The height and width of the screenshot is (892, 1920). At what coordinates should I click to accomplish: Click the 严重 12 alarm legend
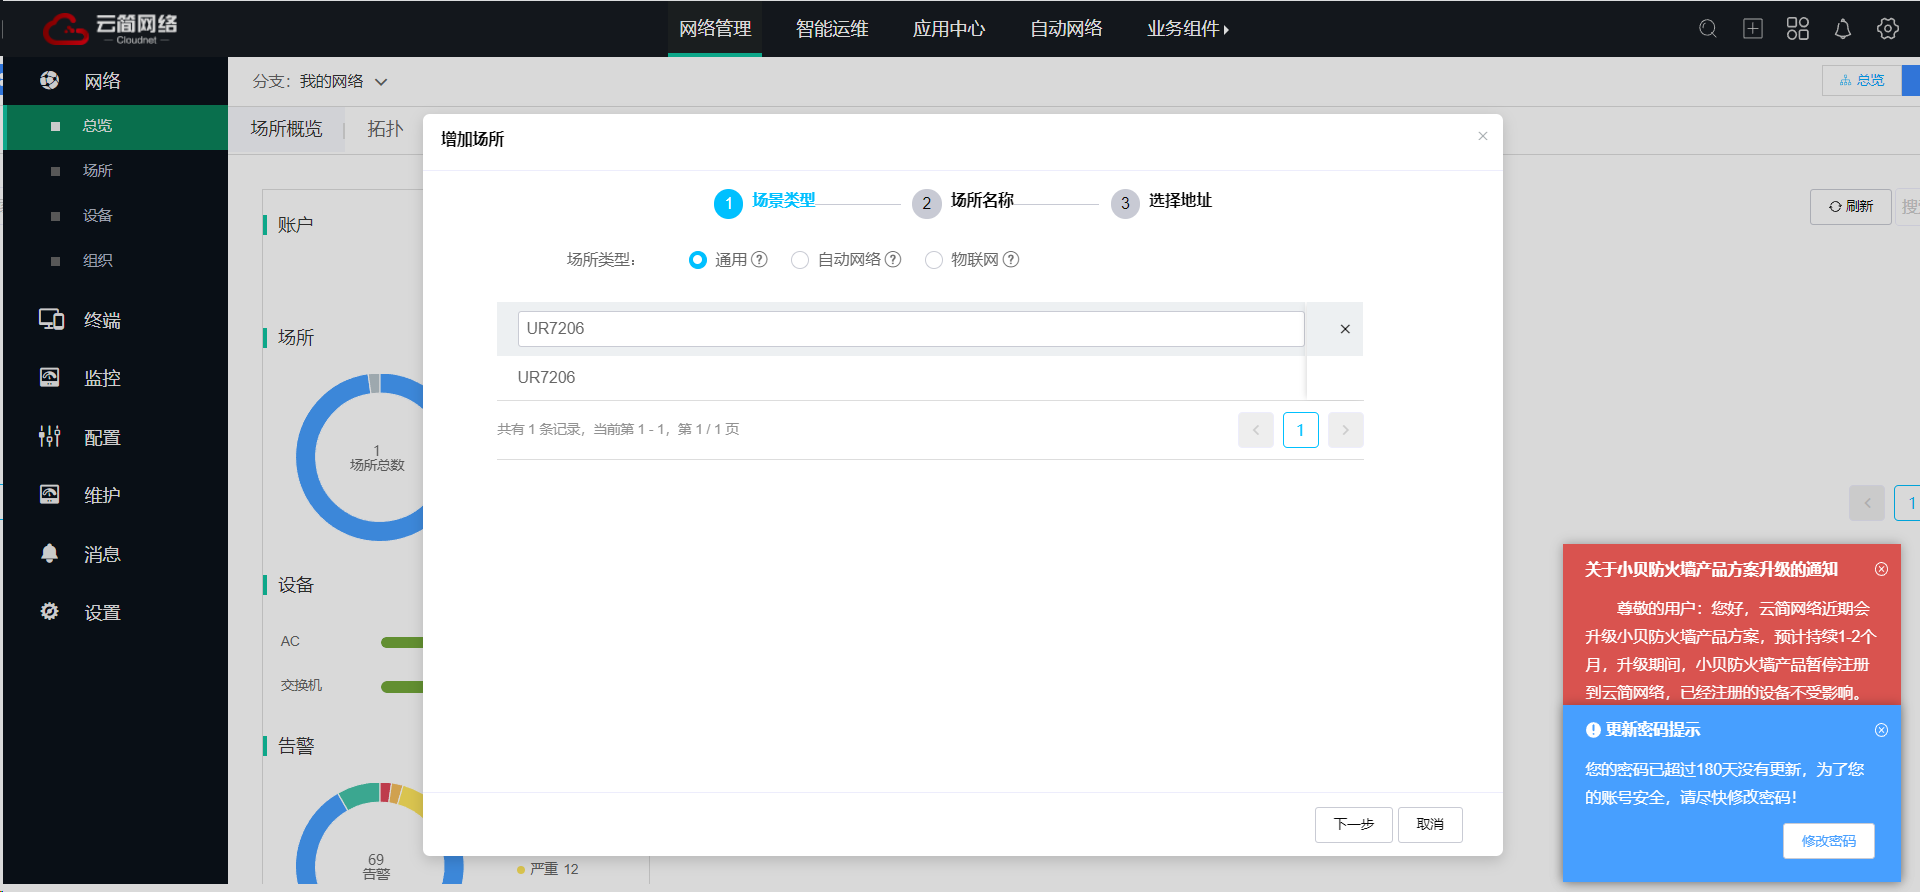(x=548, y=869)
